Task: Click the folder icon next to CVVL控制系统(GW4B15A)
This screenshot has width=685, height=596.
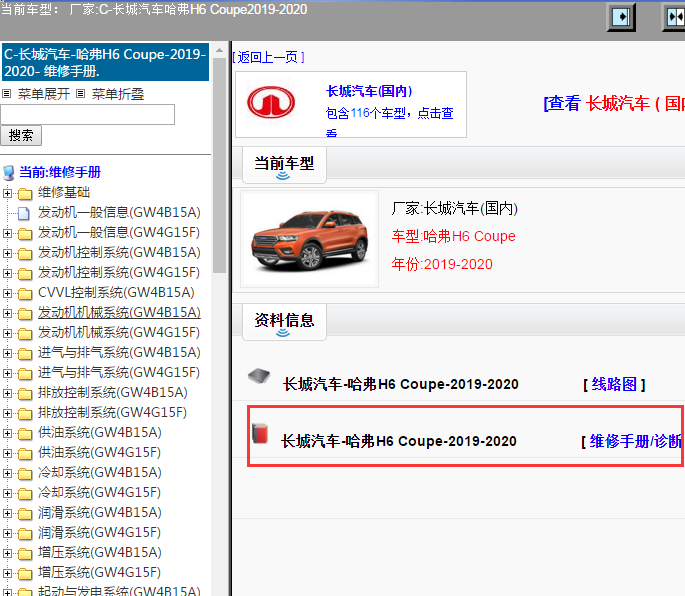Action: click(x=25, y=292)
